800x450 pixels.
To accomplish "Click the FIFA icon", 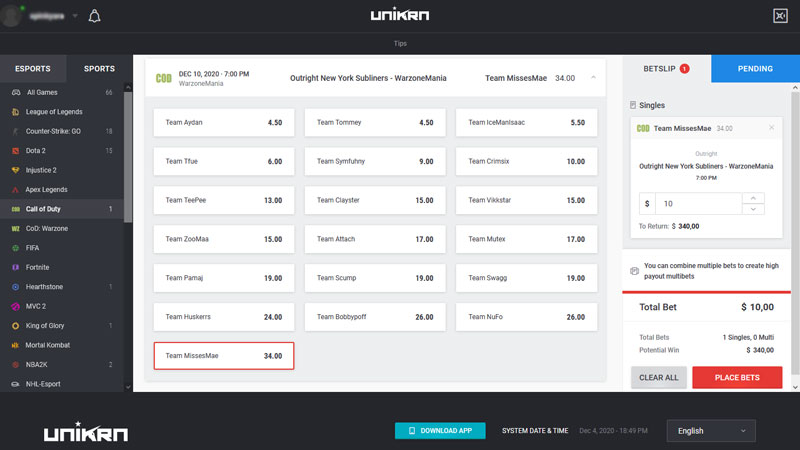I will pos(15,248).
